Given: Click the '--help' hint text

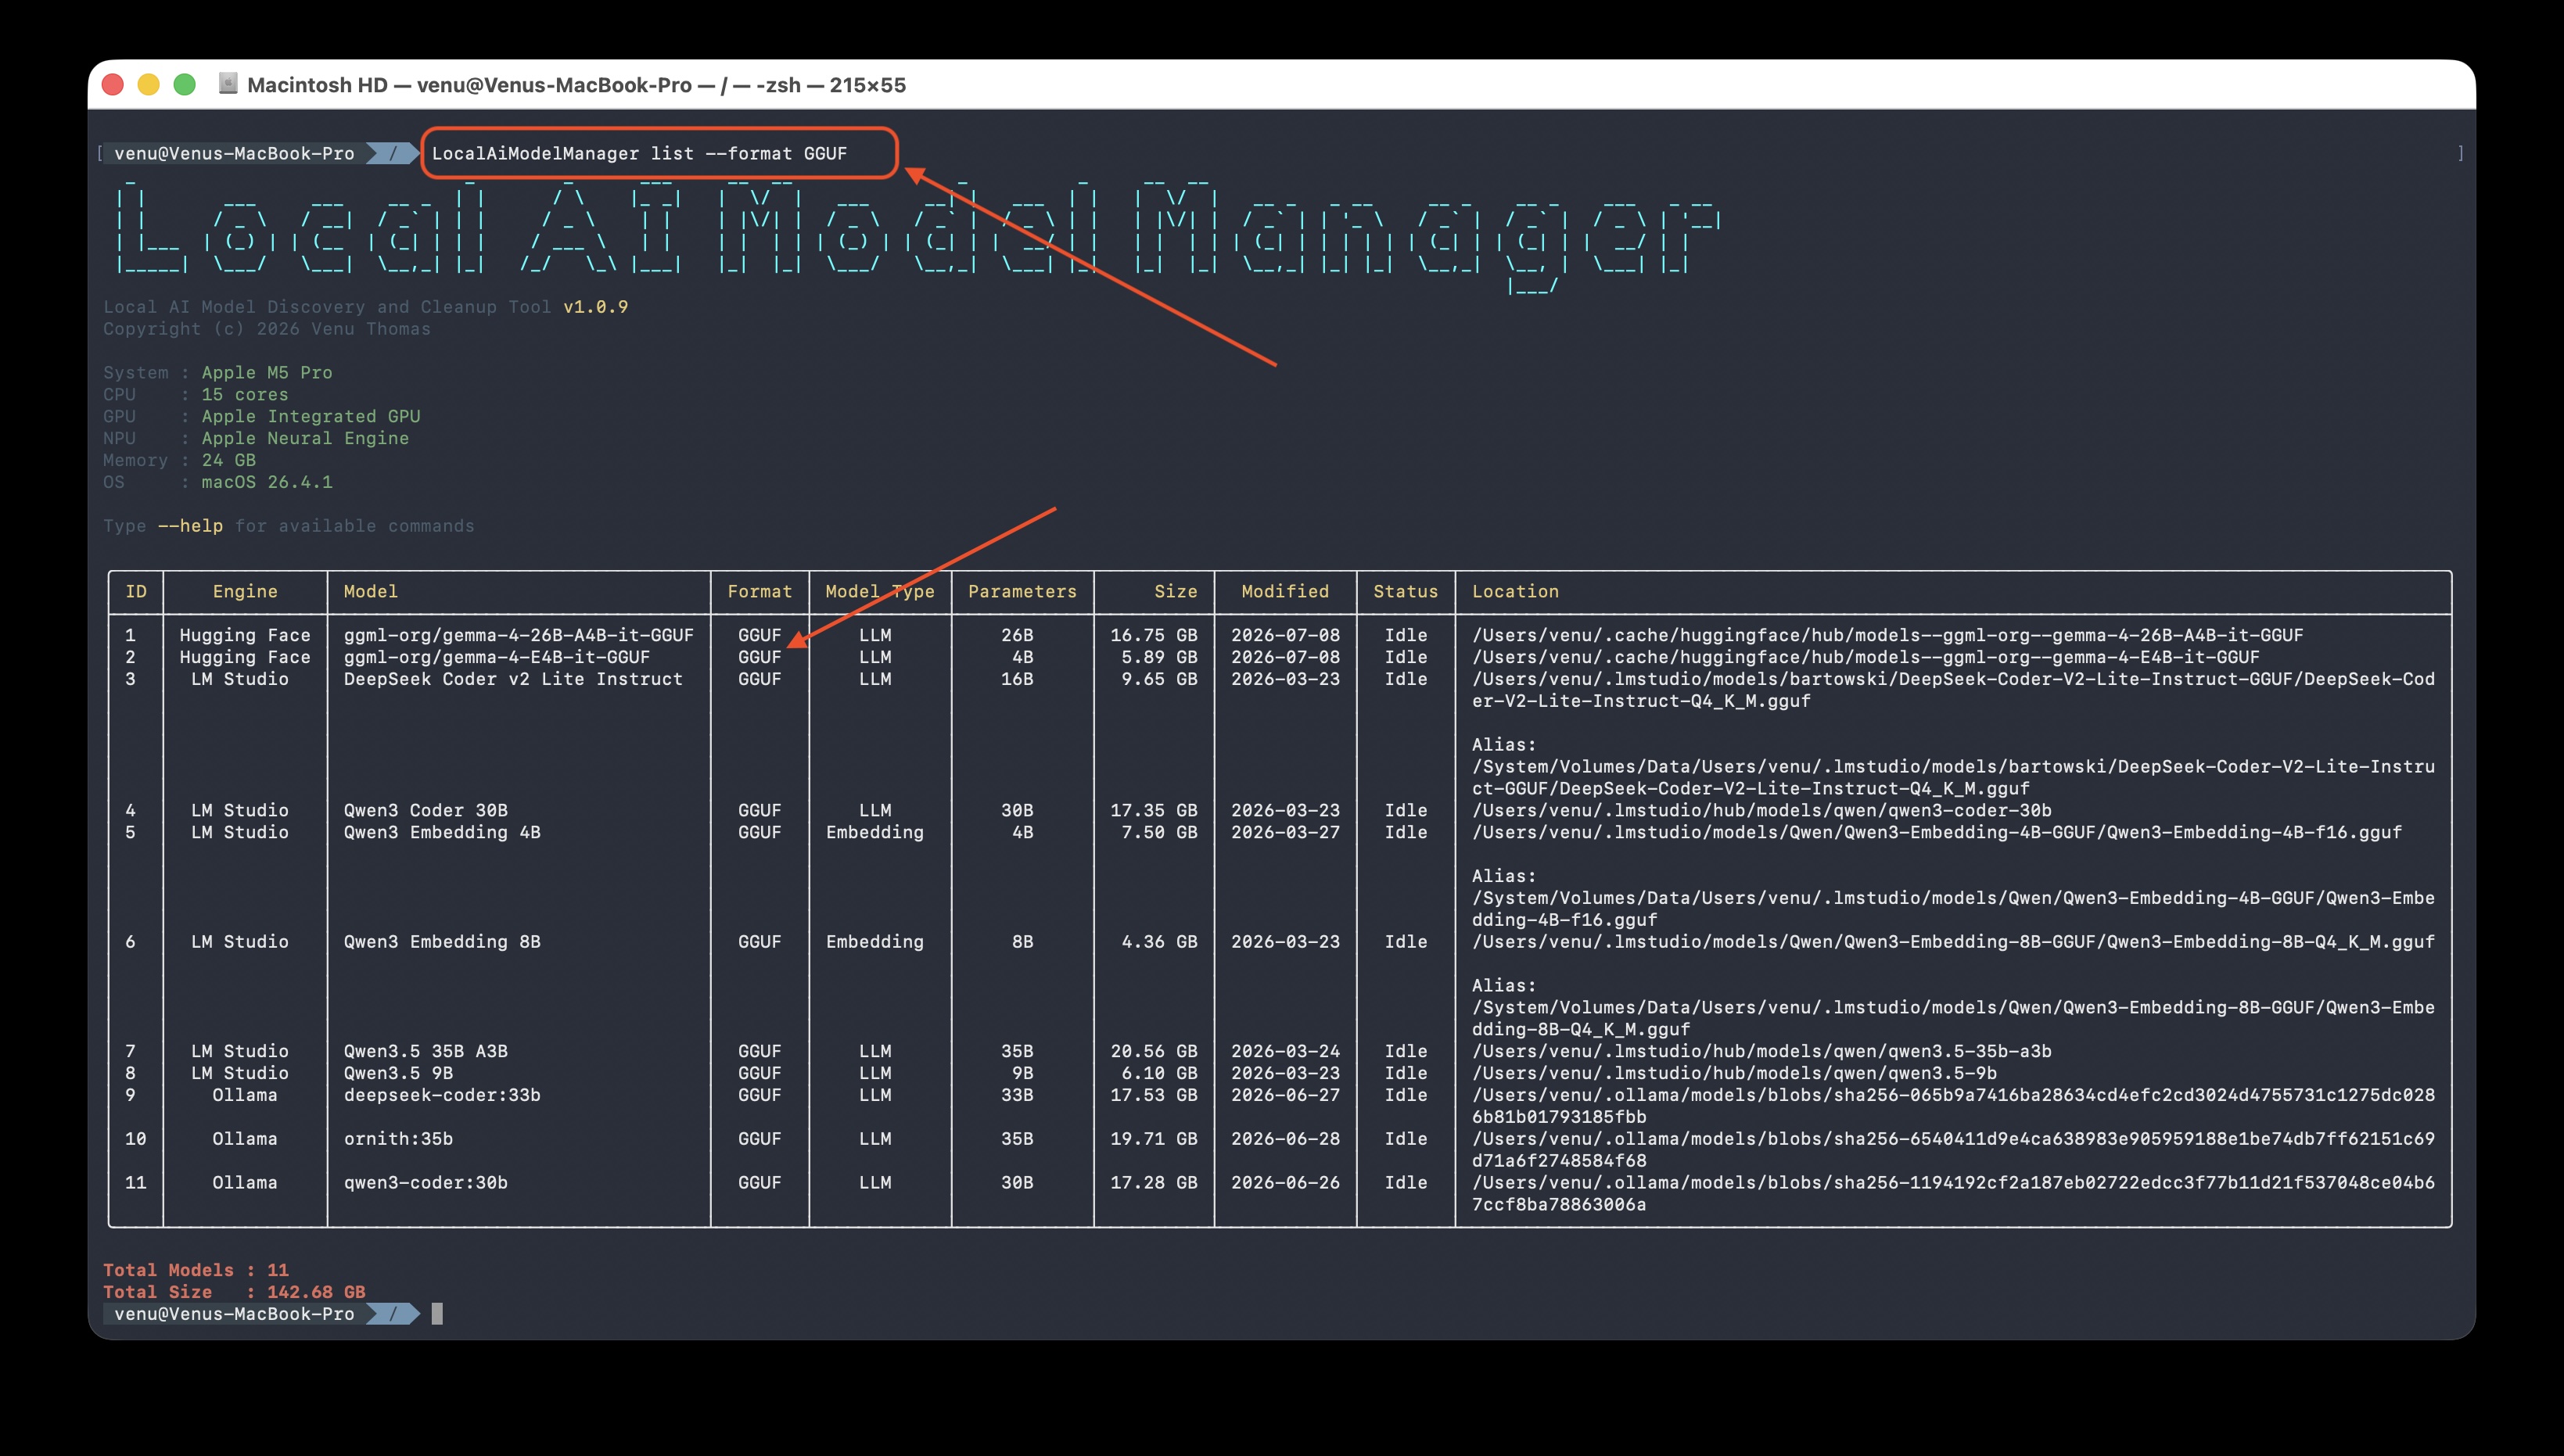Looking at the screenshot, I should point(191,526).
